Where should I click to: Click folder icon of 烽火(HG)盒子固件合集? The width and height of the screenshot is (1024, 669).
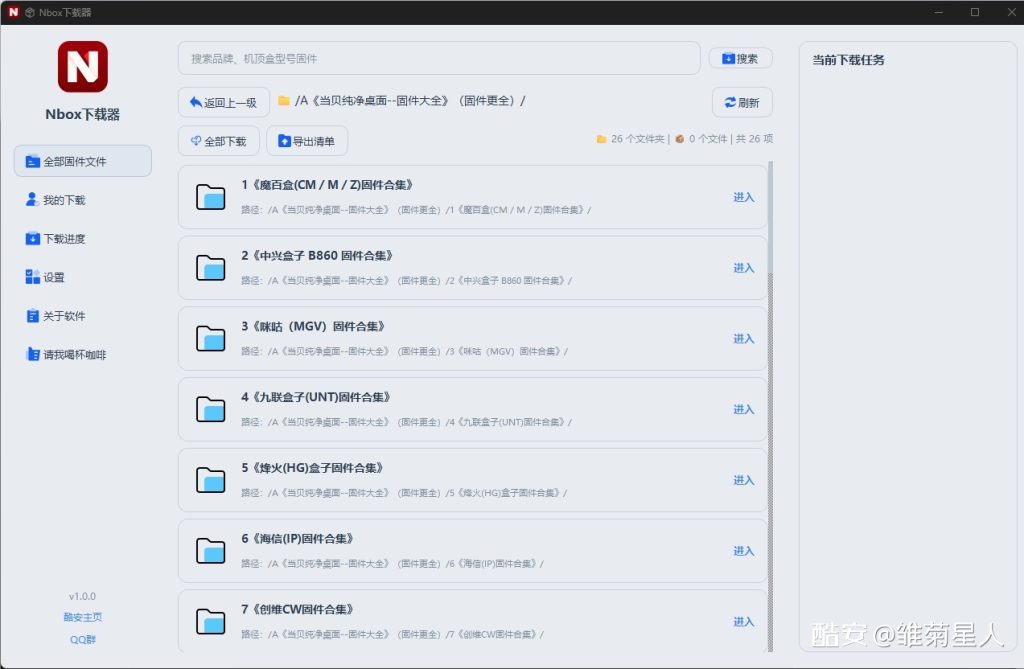[210, 480]
